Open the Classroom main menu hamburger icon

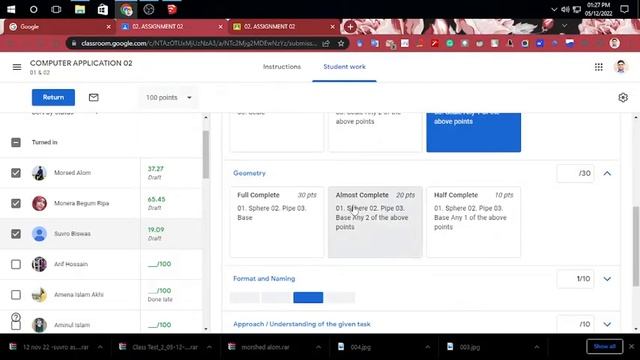[17, 67]
